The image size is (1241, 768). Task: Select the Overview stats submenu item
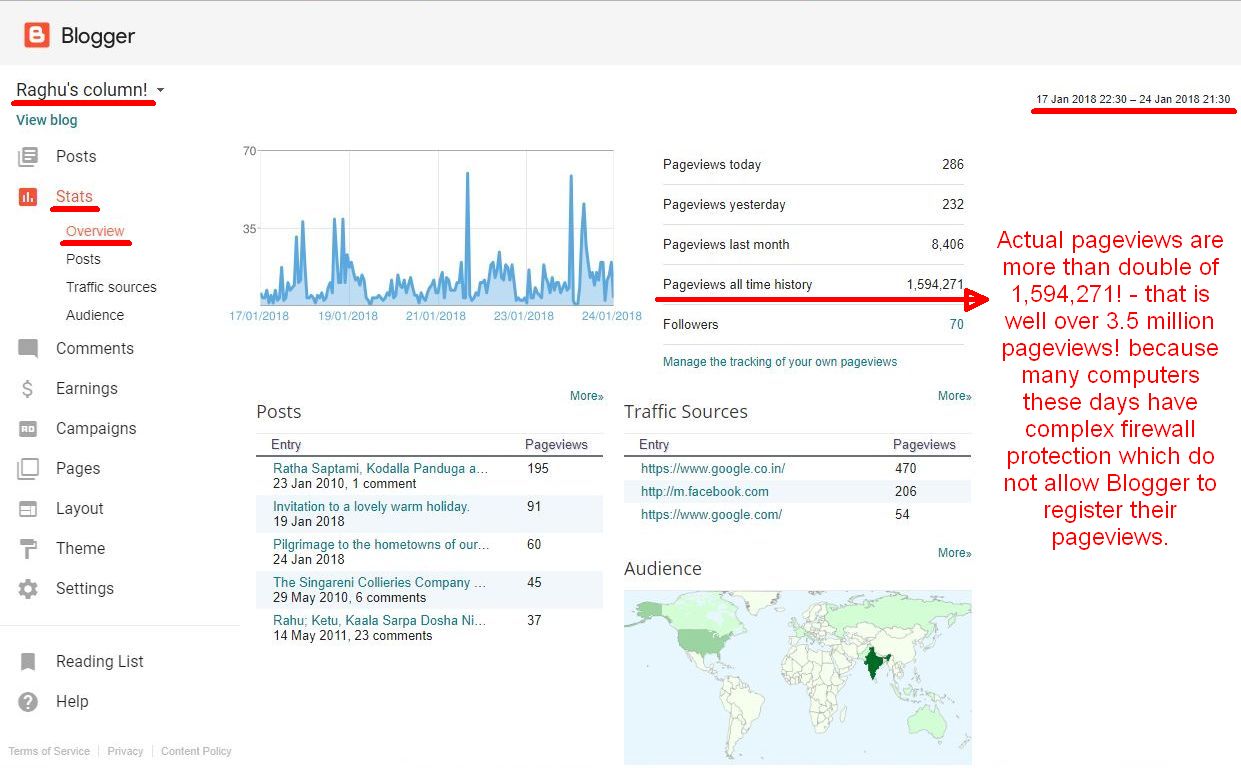(95, 231)
